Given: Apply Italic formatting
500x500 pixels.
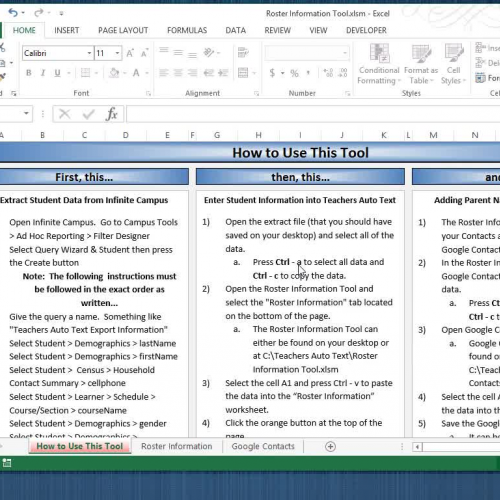Looking at the screenshot, I should [x=43, y=73].
